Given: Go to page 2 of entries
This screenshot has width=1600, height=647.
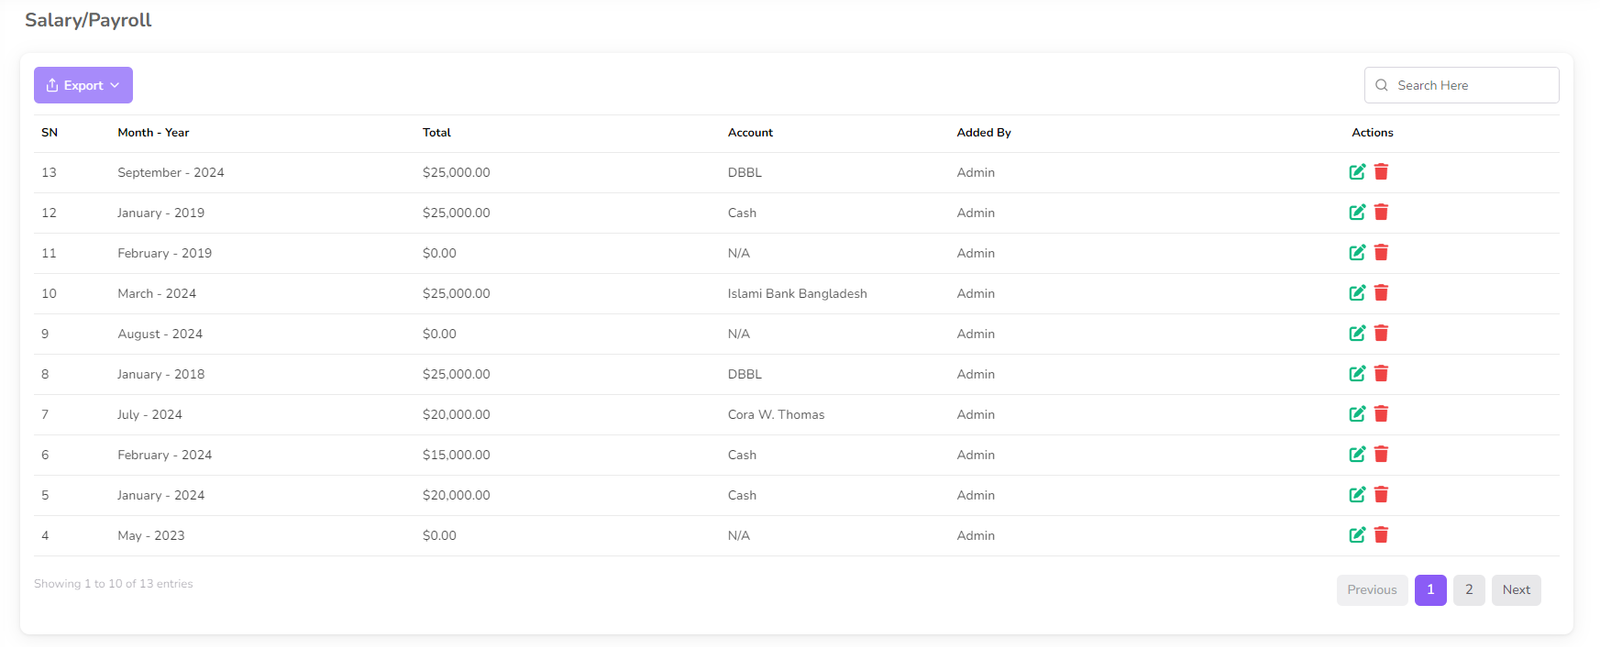Looking at the screenshot, I should click(1468, 590).
